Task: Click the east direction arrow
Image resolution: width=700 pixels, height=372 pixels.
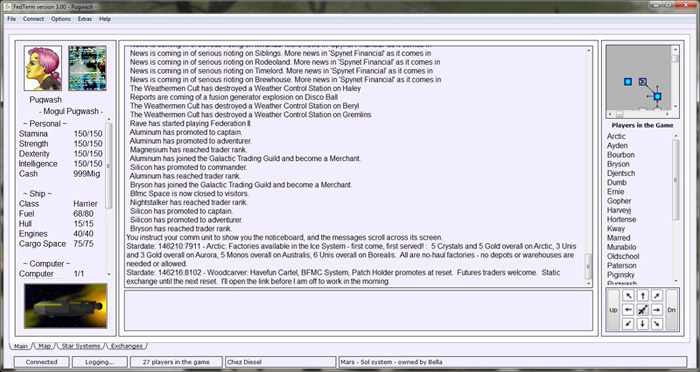Action: point(657,310)
